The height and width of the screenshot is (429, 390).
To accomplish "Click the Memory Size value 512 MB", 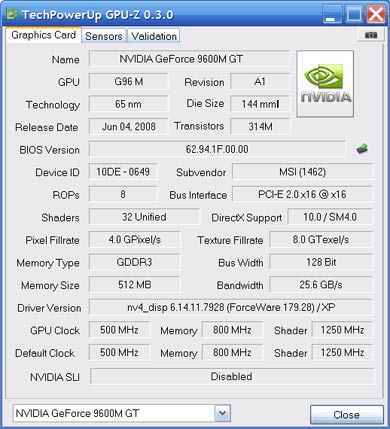I will click(x=134, y=285).
